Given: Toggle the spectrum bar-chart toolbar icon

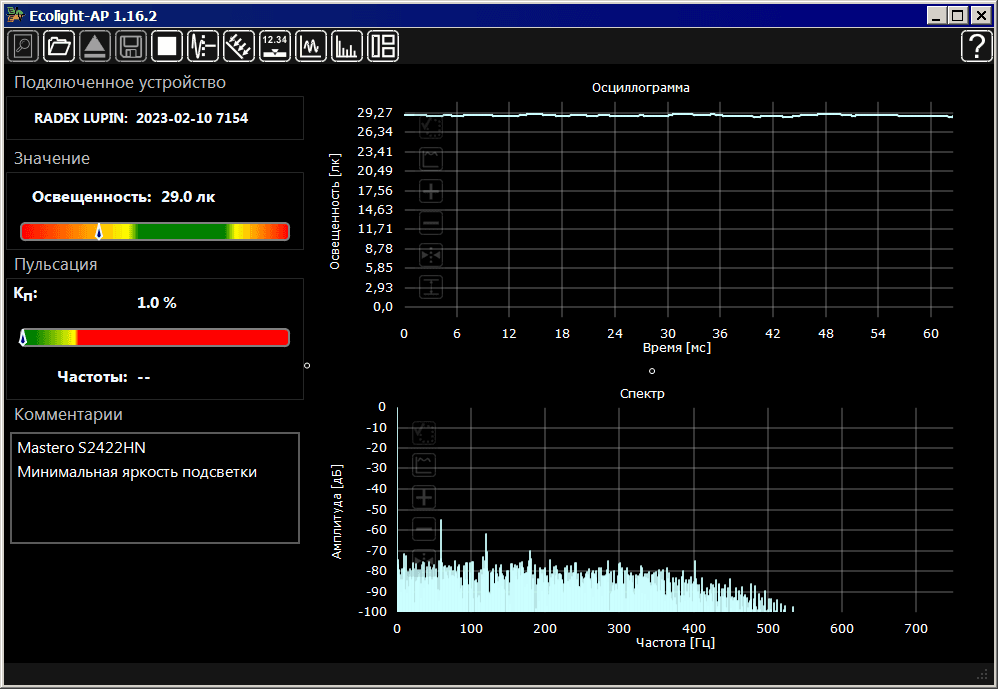Looking at the screenshot, I should [347, 46].
